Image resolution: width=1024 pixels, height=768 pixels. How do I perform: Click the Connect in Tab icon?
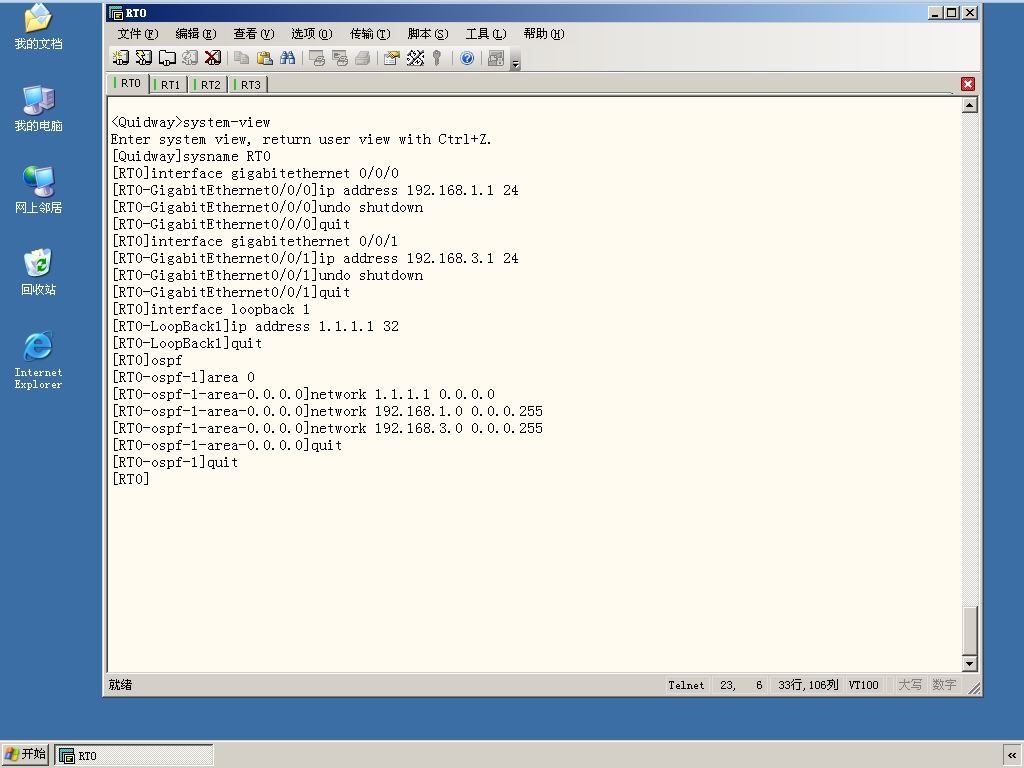click(167, 58)
